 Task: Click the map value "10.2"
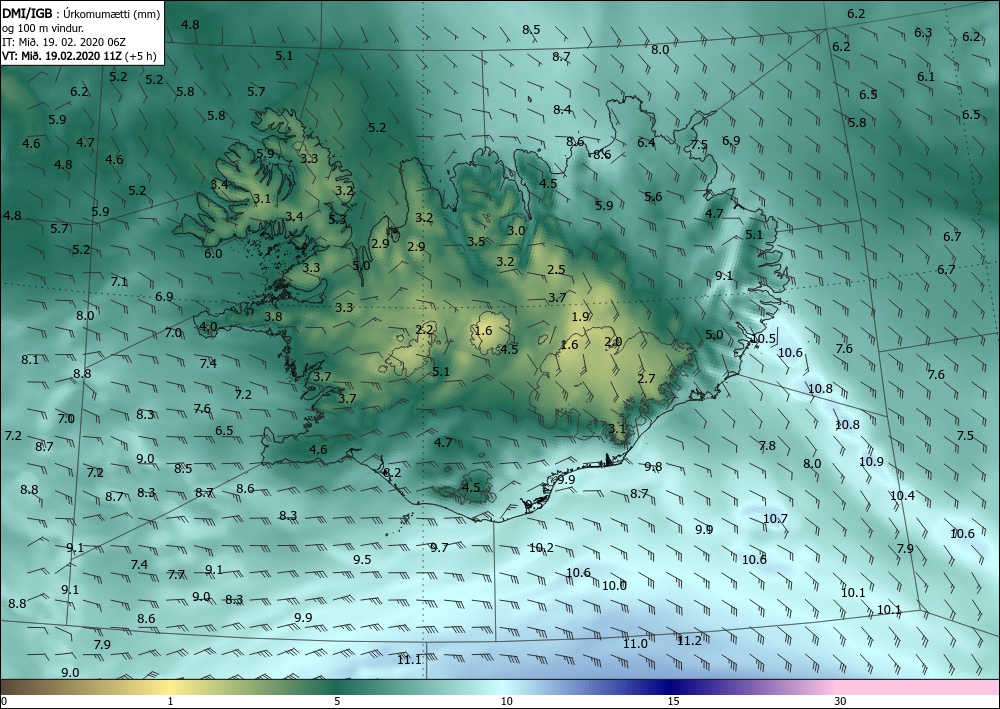pyautogui.click(x=541, y=547)
